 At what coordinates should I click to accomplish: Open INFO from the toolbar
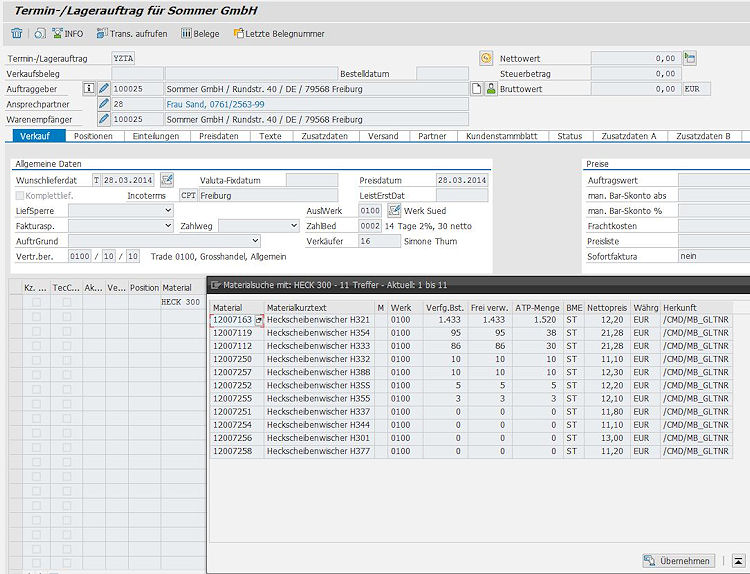[x=67, y=33]
